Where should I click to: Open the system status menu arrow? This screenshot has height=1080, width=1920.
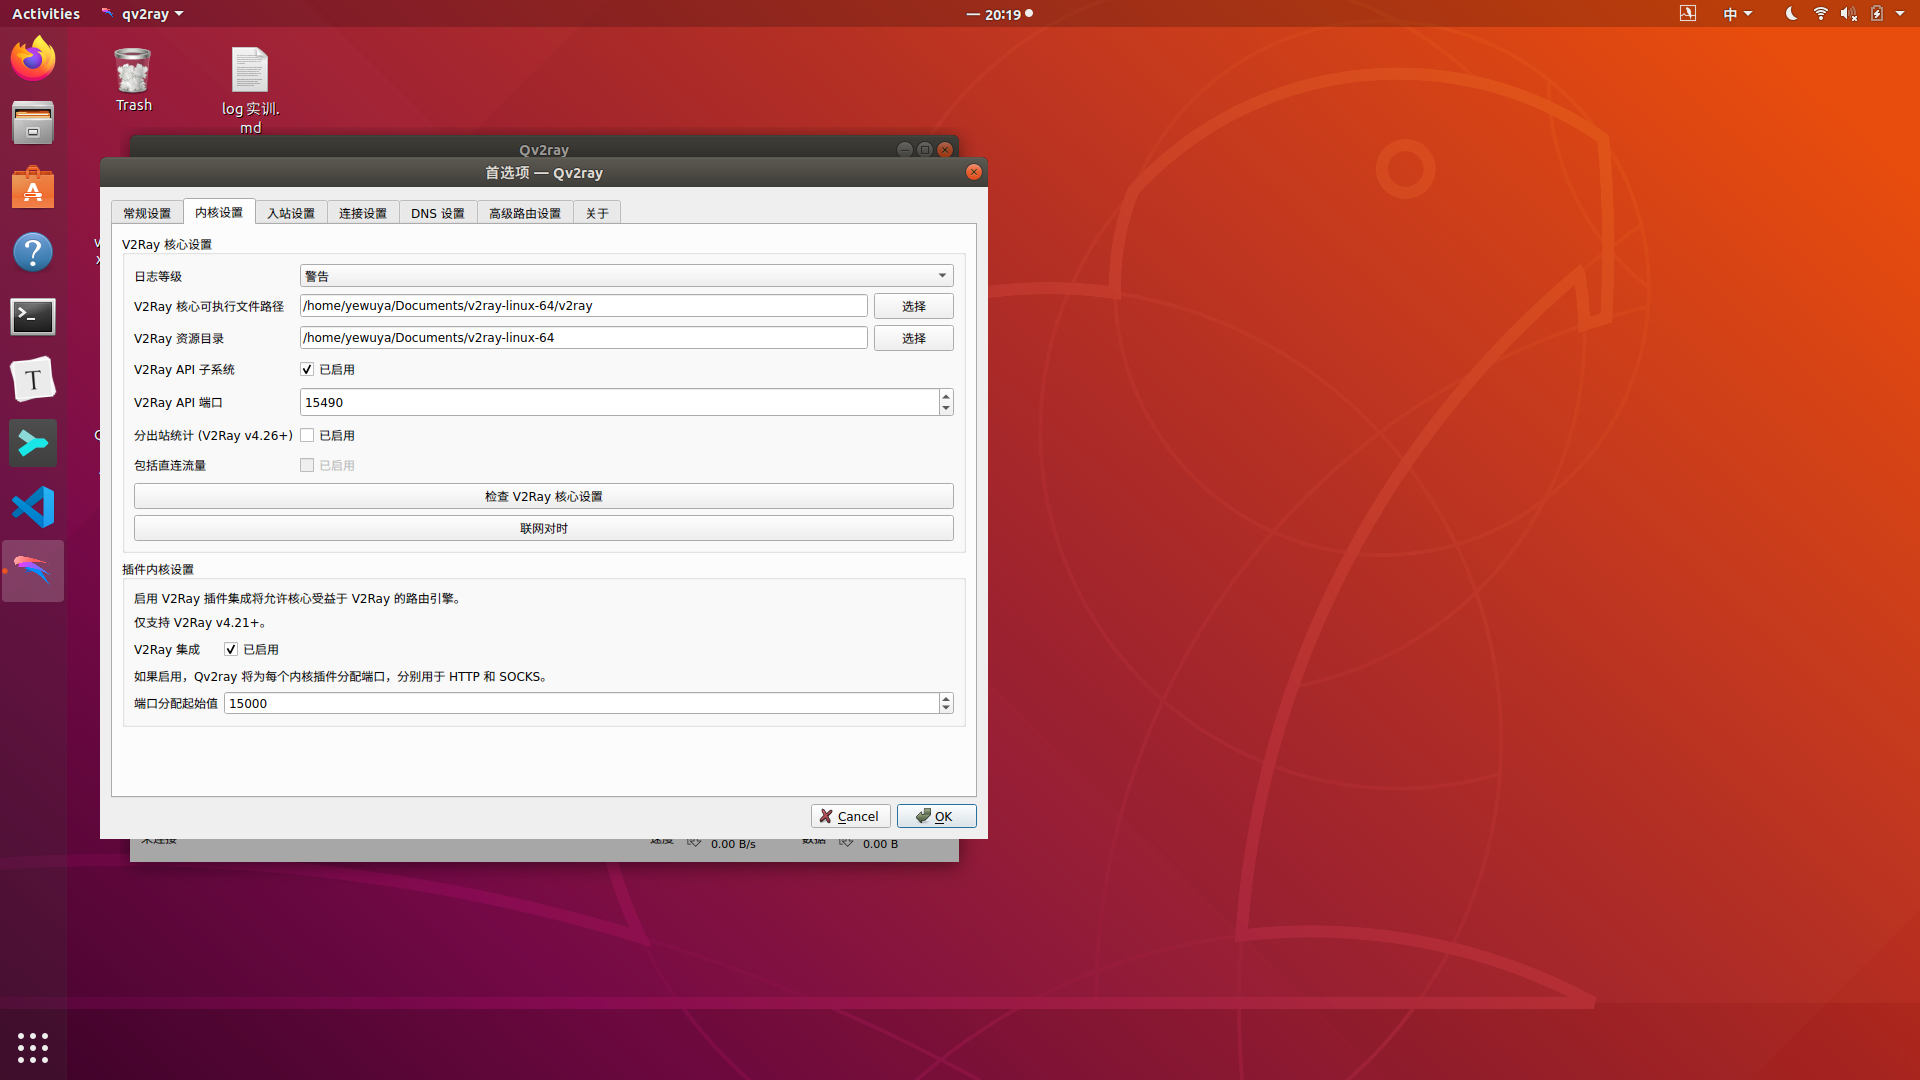point(1900,14)
